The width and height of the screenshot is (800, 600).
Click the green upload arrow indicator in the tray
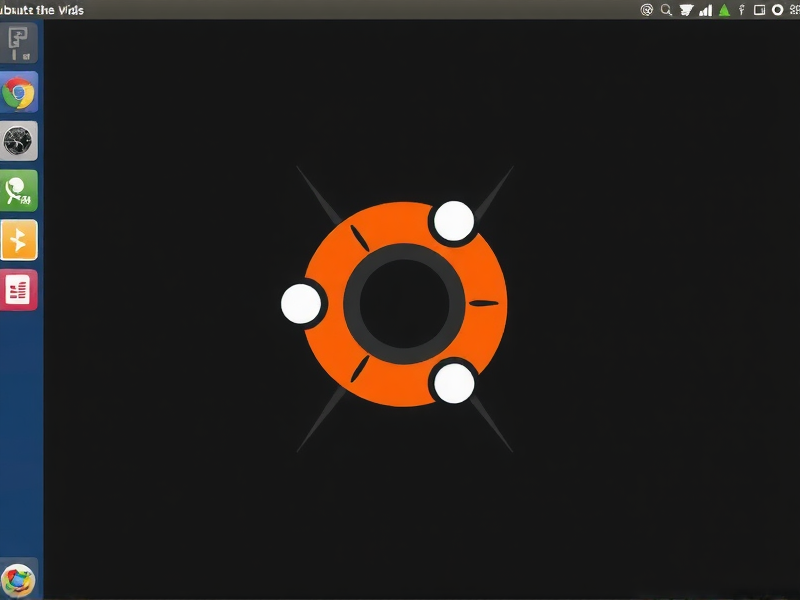pos(723,9)
